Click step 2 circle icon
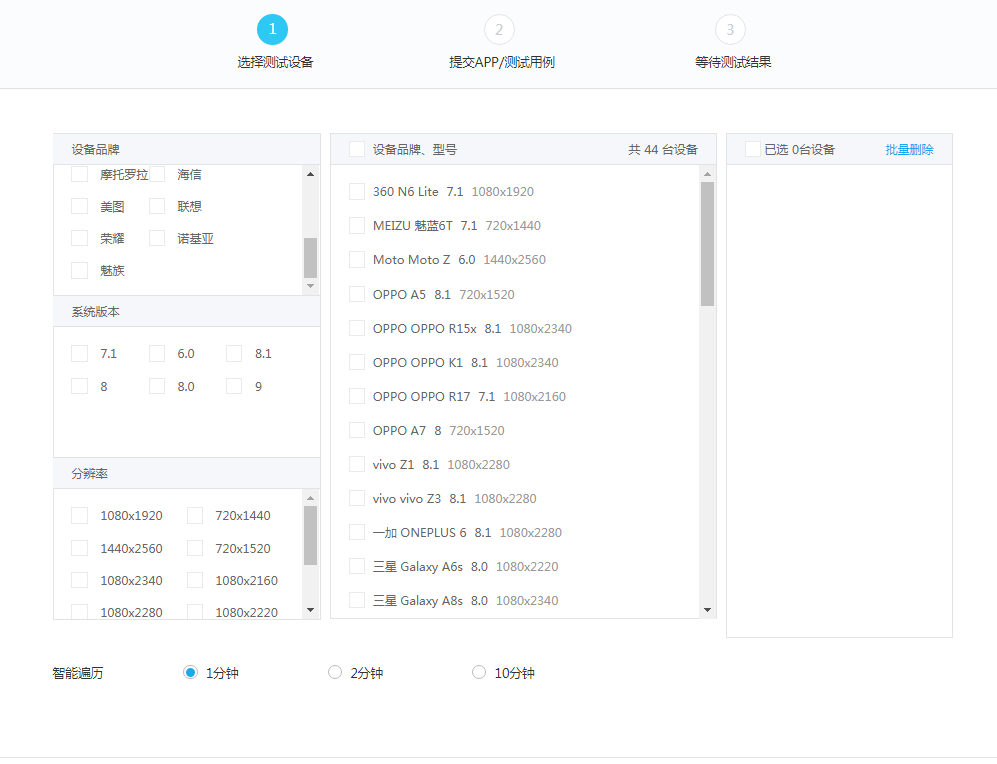The height and width of the screenshot is (764, 997). pos(499,29)
